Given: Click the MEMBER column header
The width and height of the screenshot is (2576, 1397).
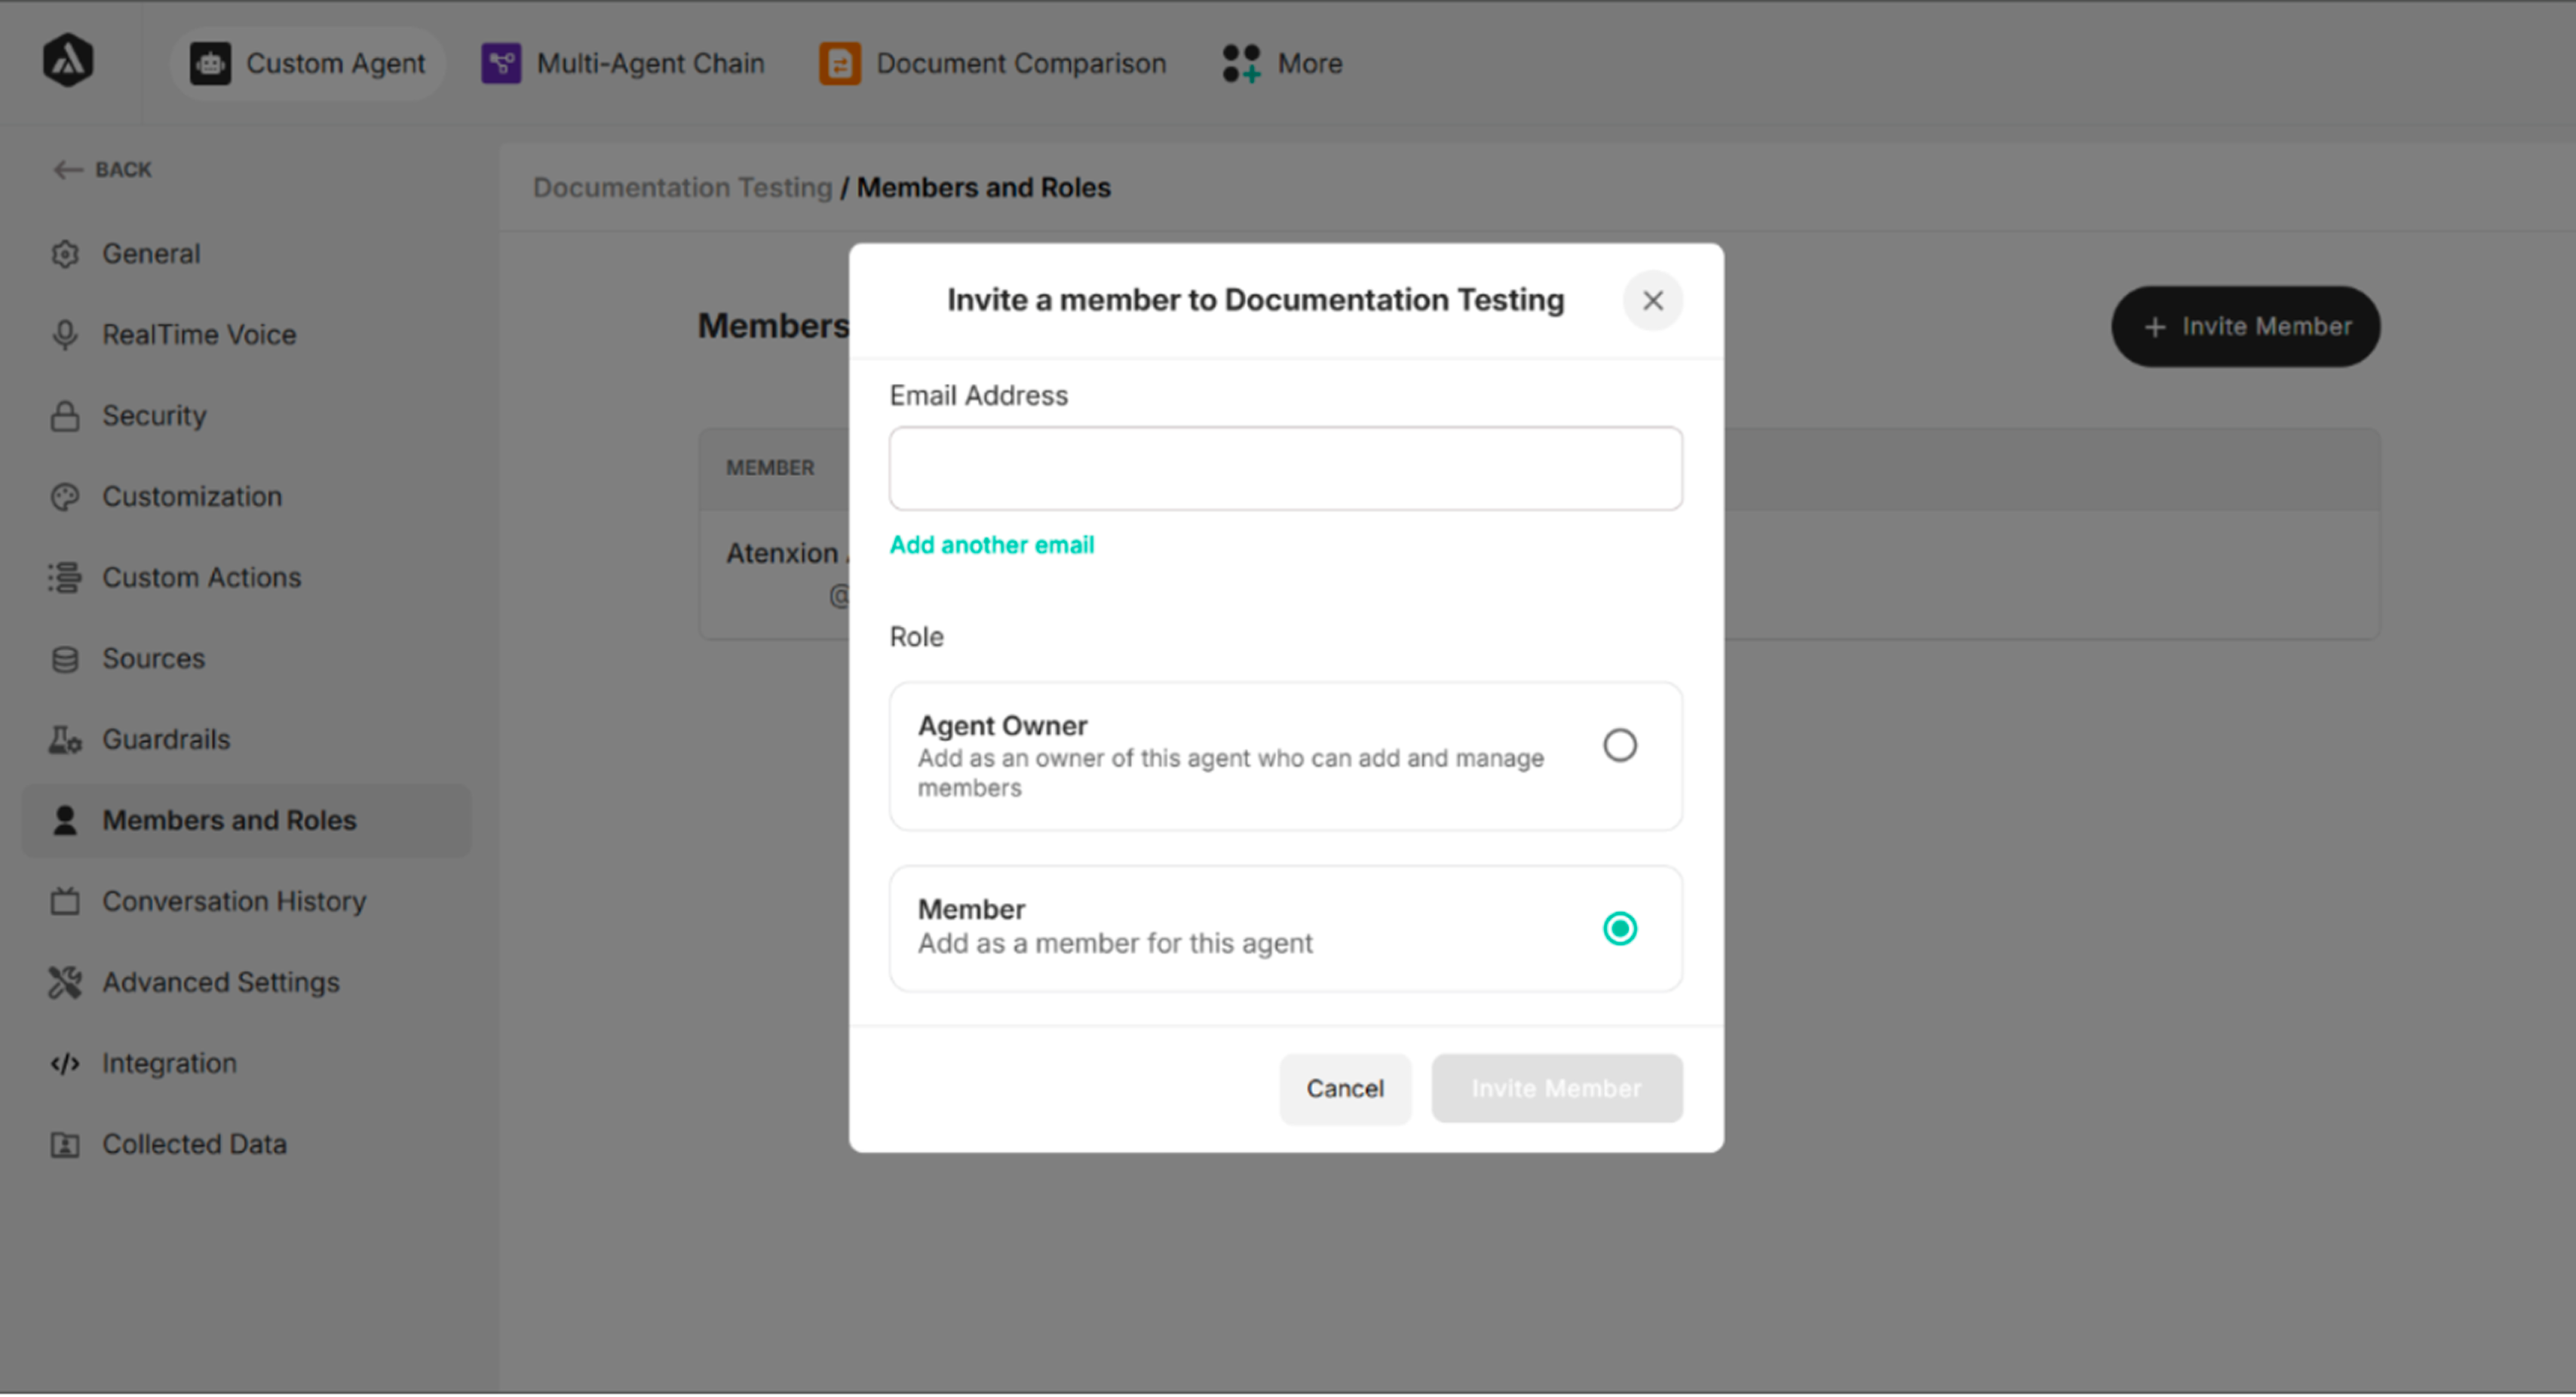Looking at the screenshot, I should pos(770,468).
